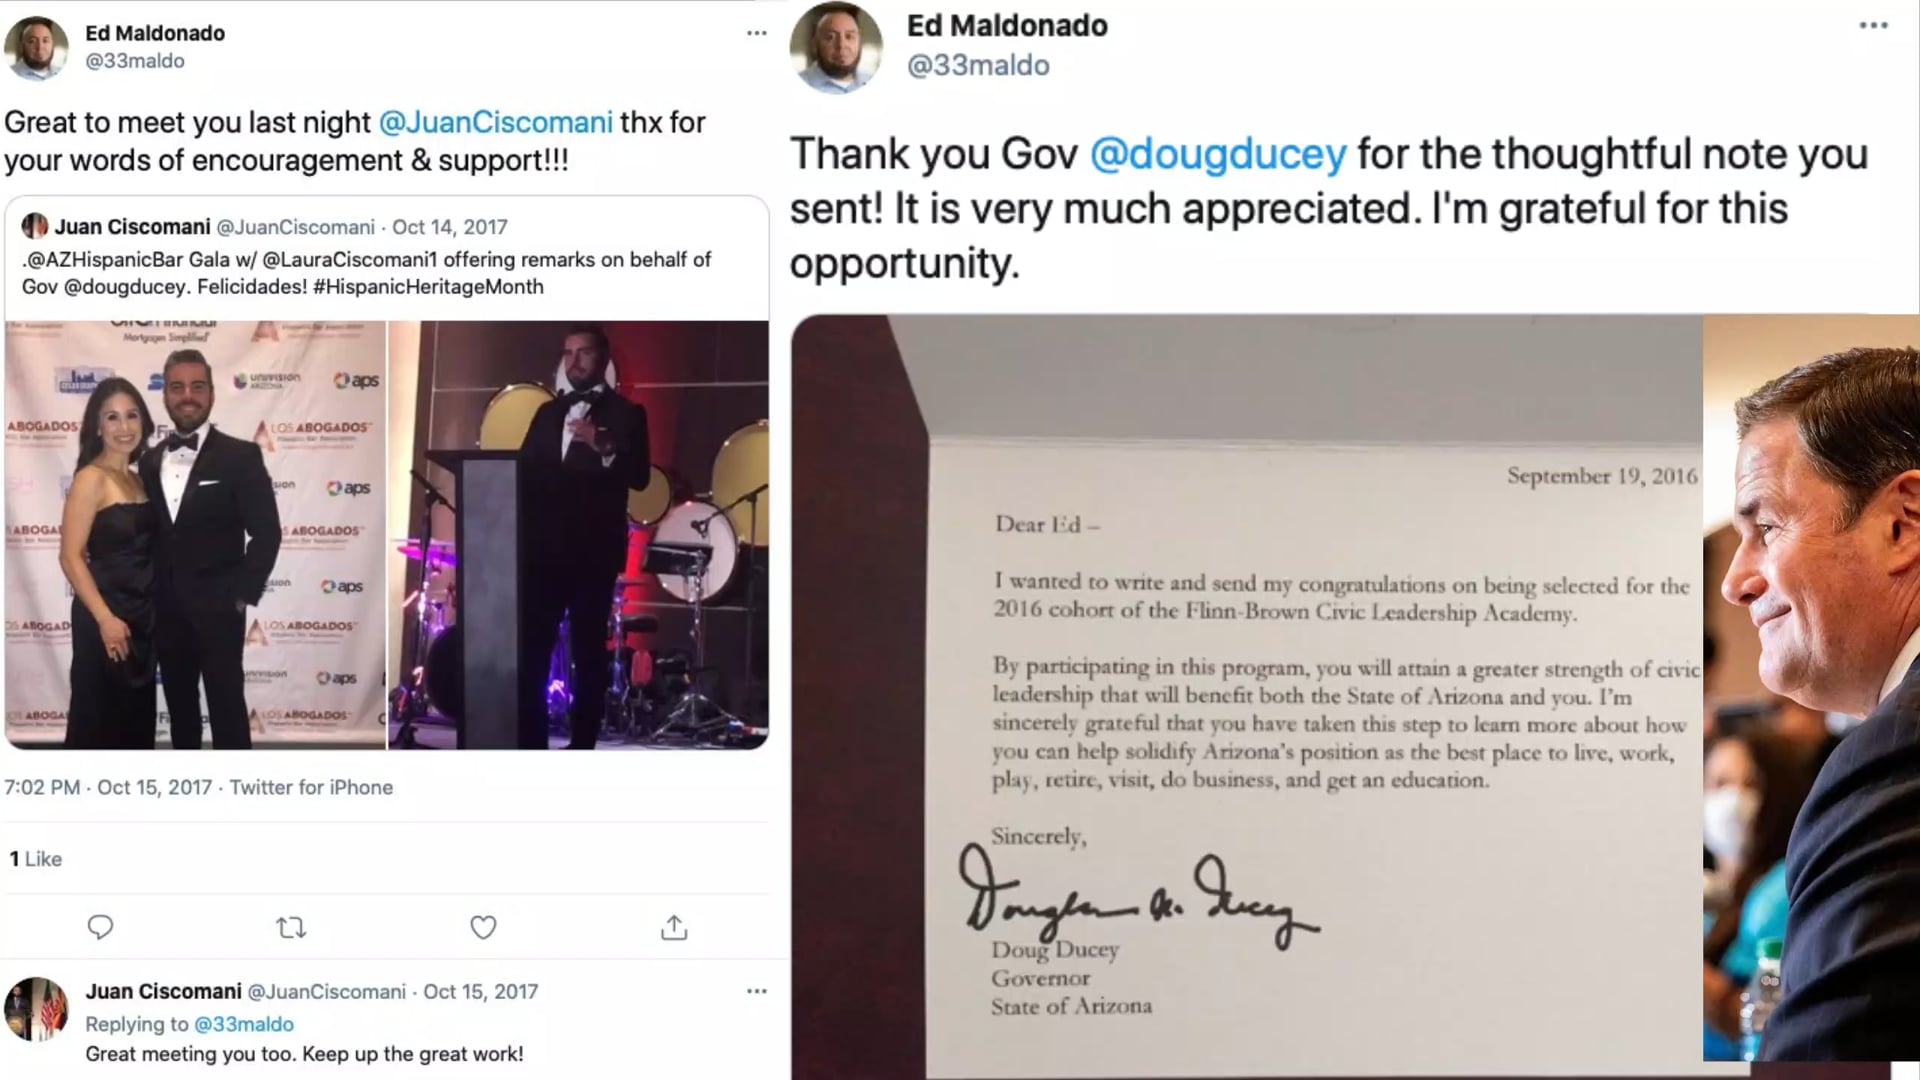Open Juan Ciscomani's reply avatar
1920x1080 pixels.
pyautogui.click(x=37, y=1009)
